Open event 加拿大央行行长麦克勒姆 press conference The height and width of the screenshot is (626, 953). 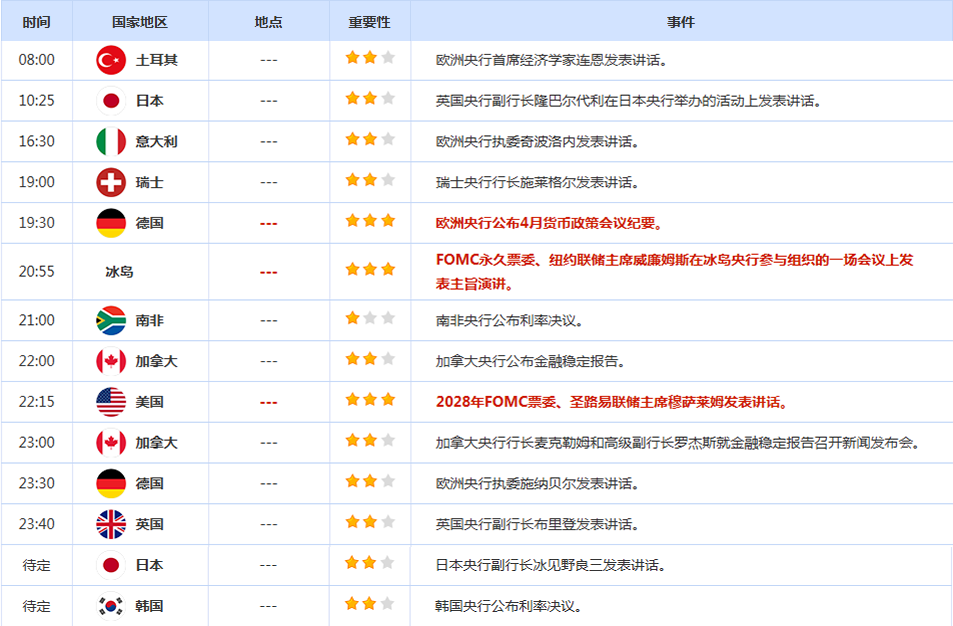click(678, 442)
